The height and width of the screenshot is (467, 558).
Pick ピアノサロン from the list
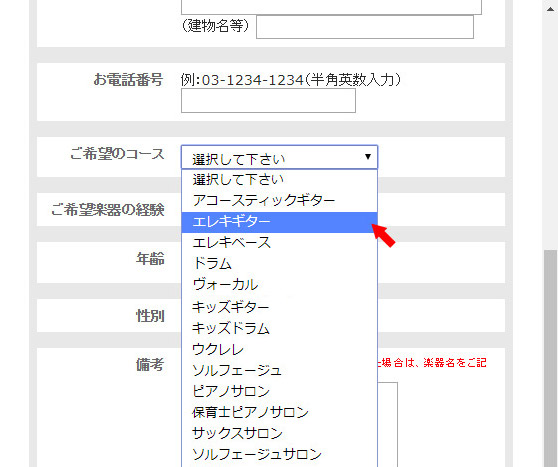coord(279,392)
